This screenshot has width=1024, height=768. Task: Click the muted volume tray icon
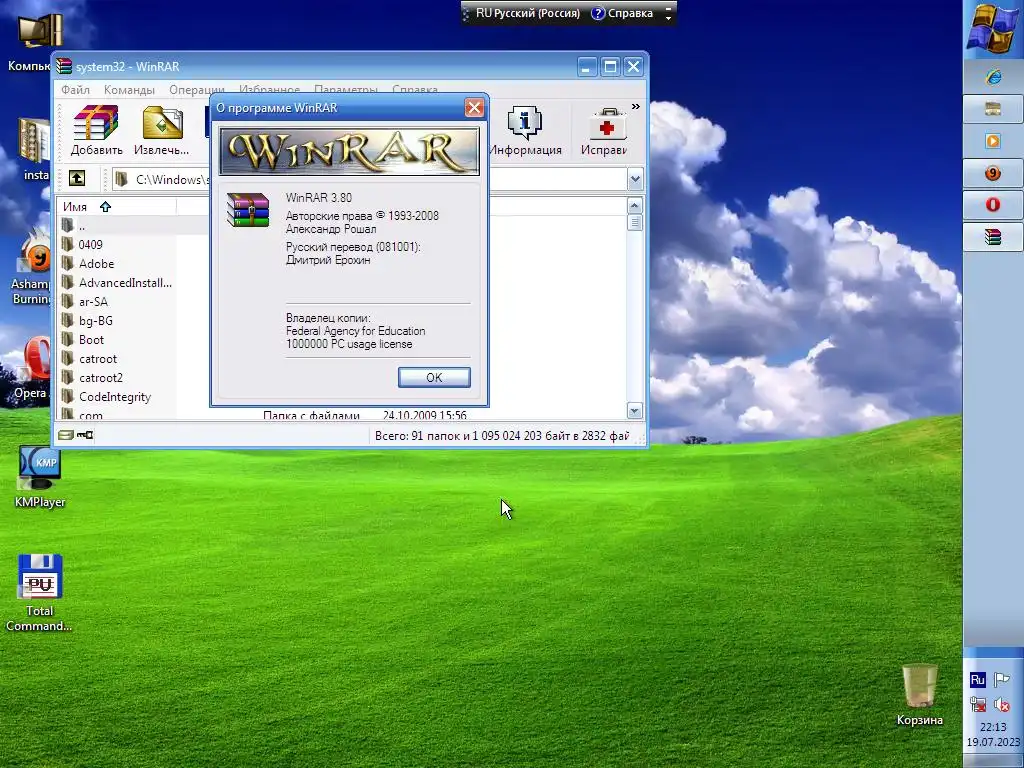(x=1002, y=705)
